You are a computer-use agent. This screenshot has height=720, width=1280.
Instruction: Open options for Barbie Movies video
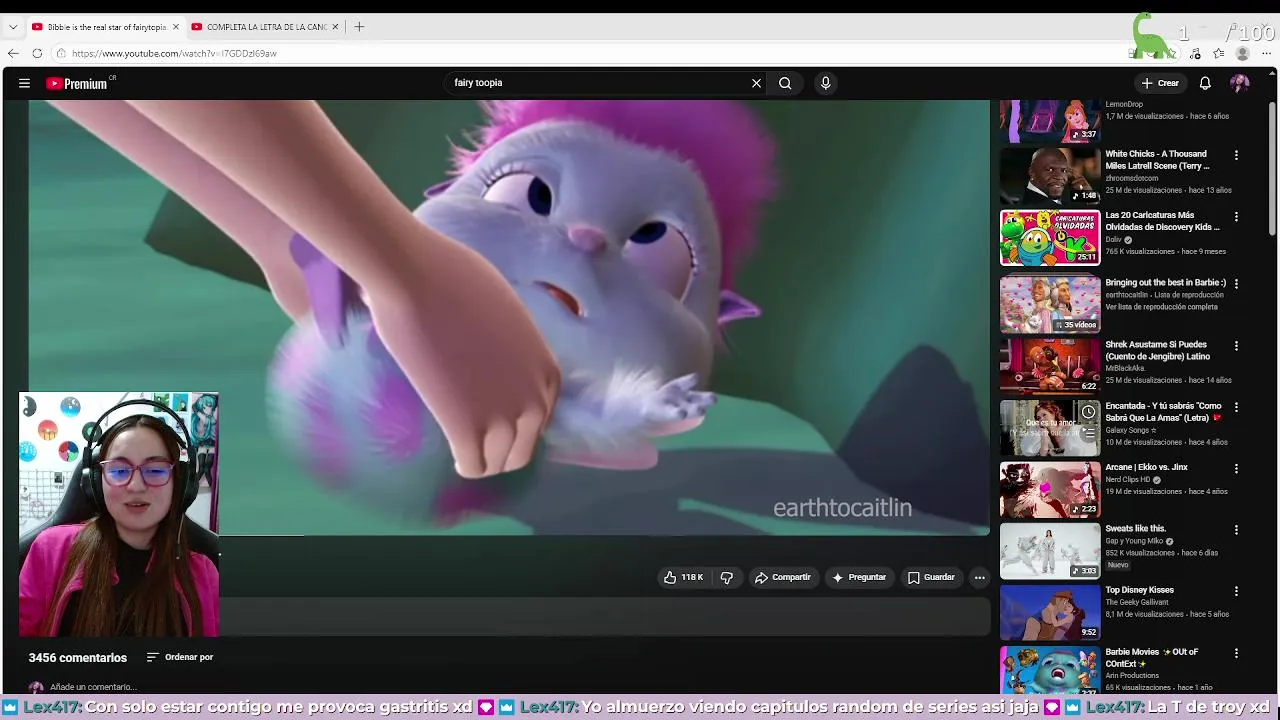coord(1236,653)
